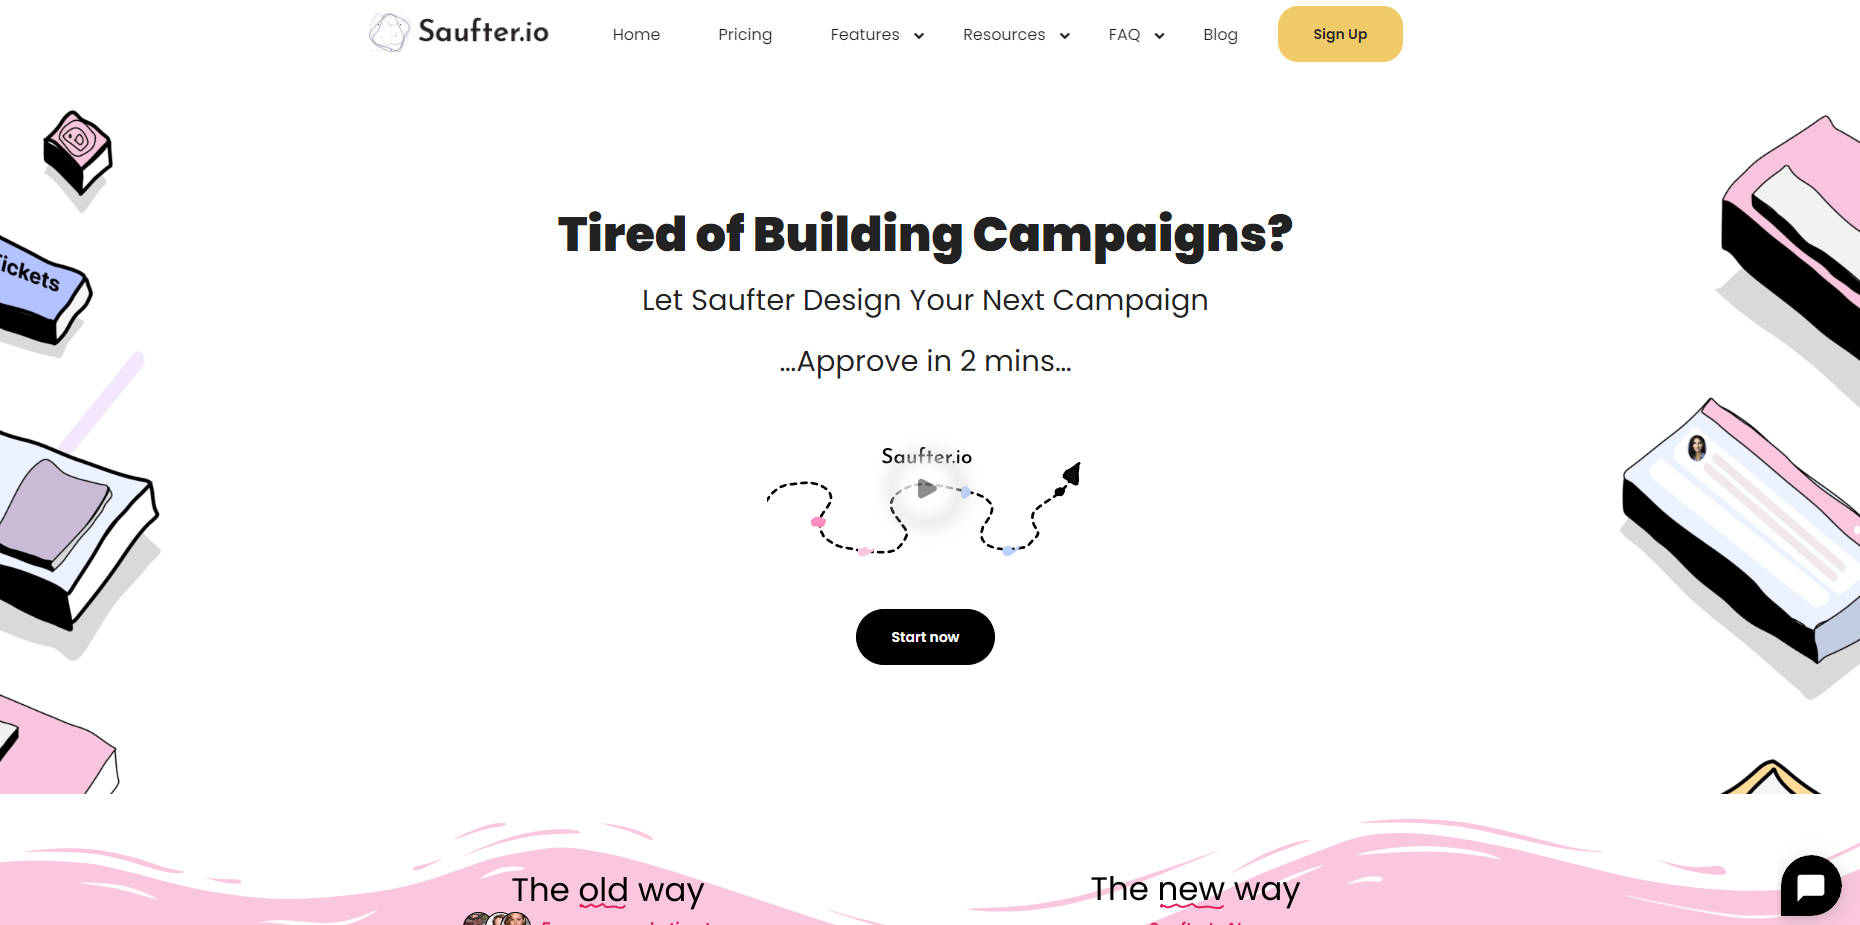Open the Blog link
This screenshot has height=925, width=1860.
point(1220,35)
